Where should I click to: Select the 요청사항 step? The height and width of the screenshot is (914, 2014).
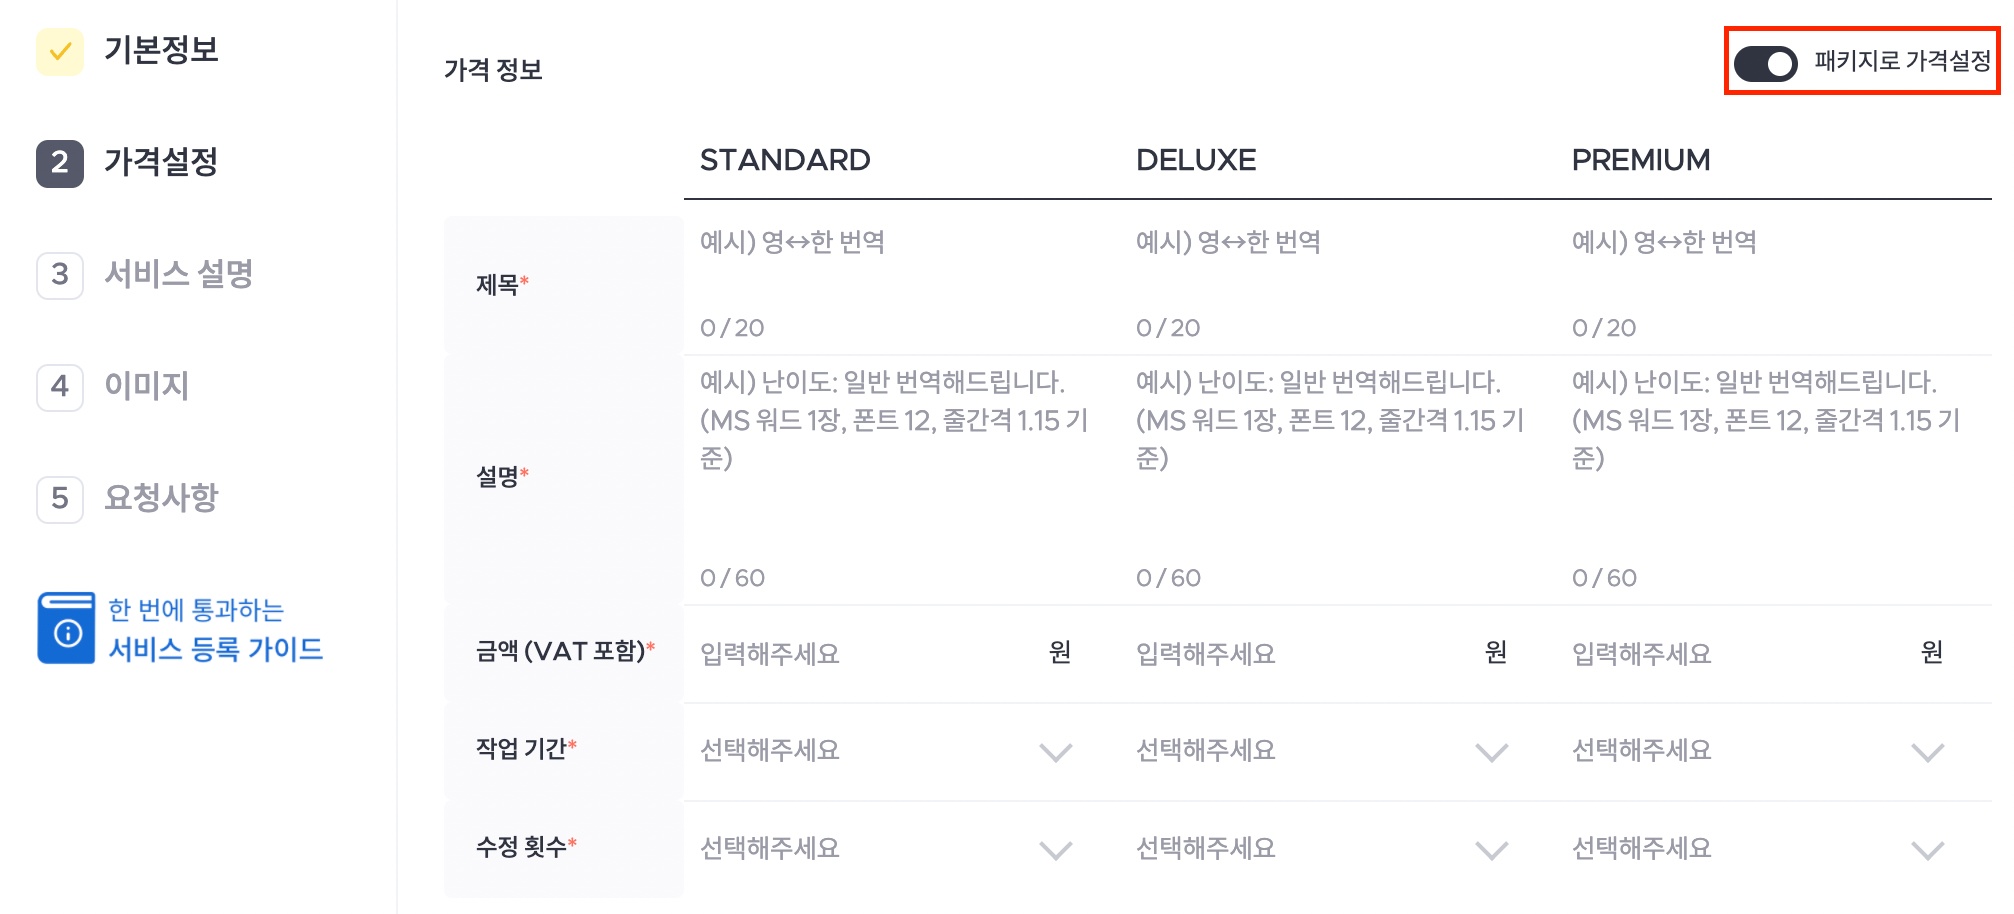161,498
